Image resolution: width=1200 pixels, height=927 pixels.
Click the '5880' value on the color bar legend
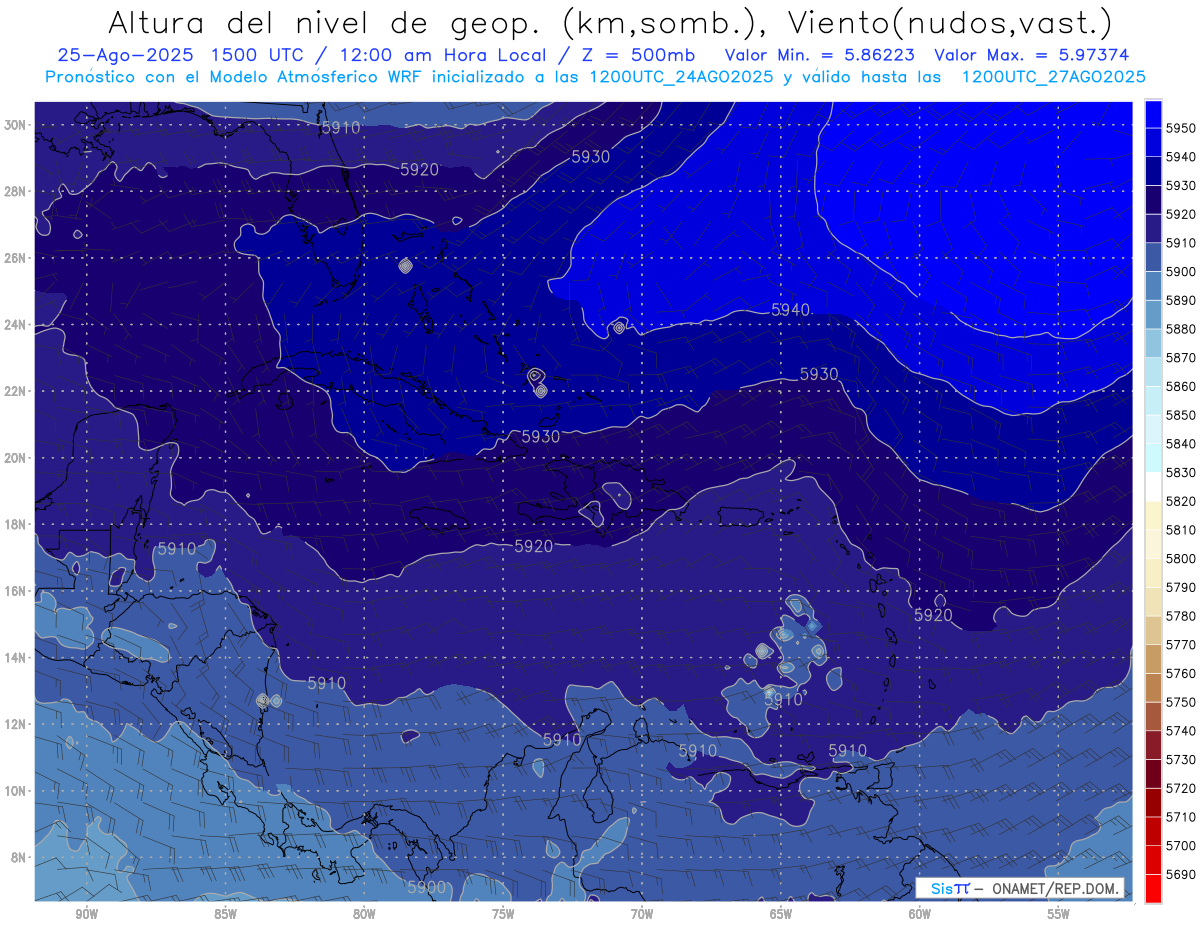tap(1181, 329)
